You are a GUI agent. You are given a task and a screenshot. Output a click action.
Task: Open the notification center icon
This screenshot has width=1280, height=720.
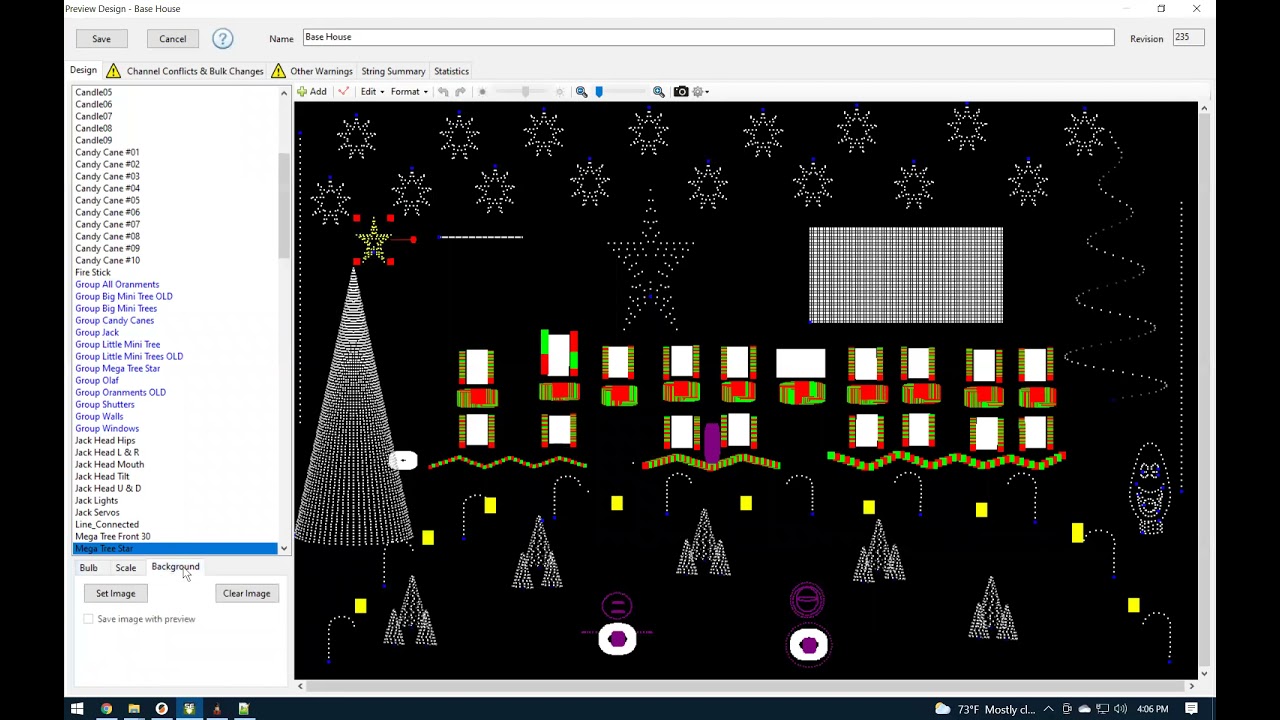[x=1192, y=709]
